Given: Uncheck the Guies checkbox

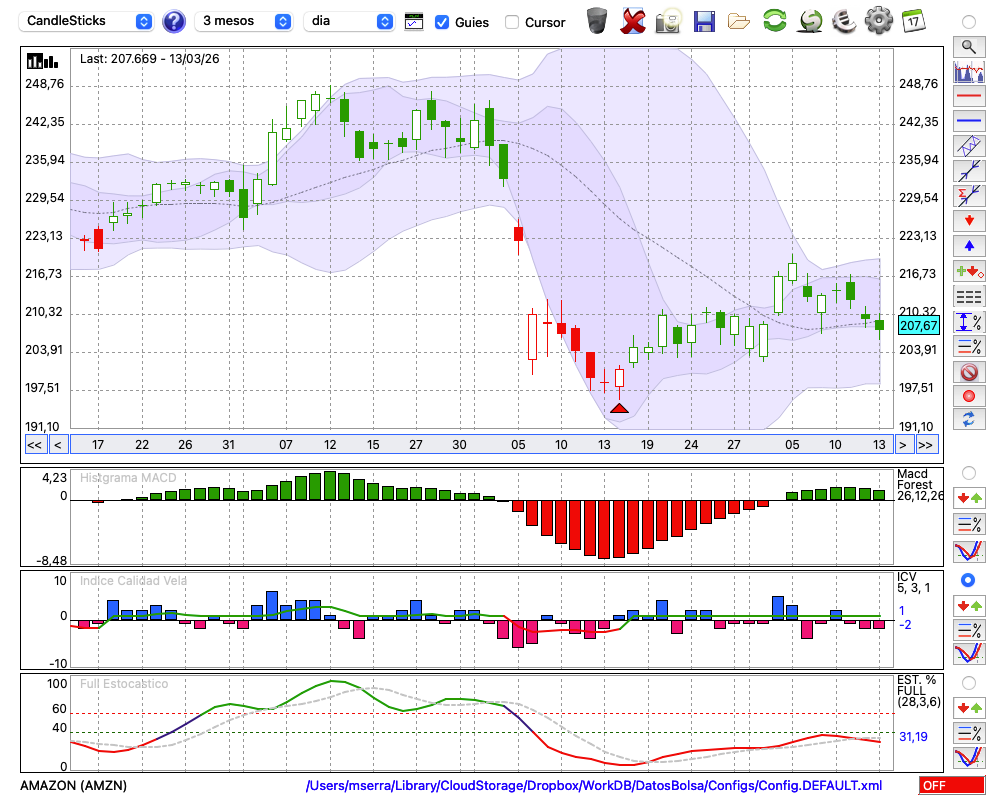Looking at the screenshot, I should tap(442, 22).
